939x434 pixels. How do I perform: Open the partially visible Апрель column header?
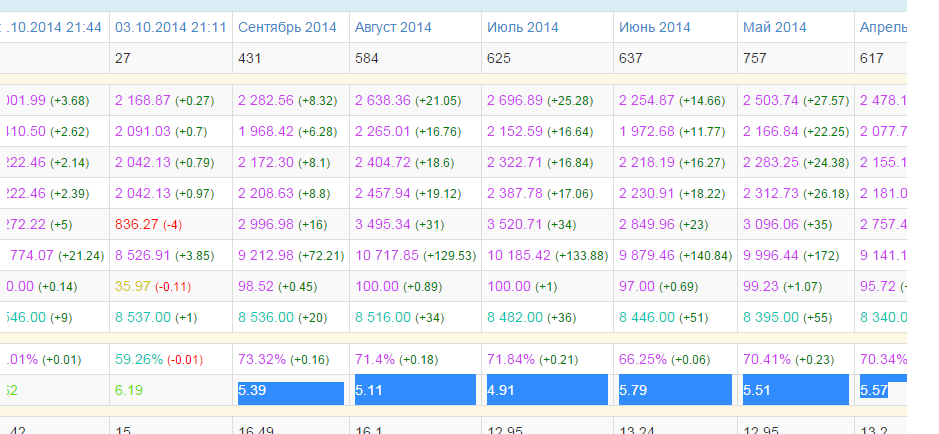coord(883,27)
